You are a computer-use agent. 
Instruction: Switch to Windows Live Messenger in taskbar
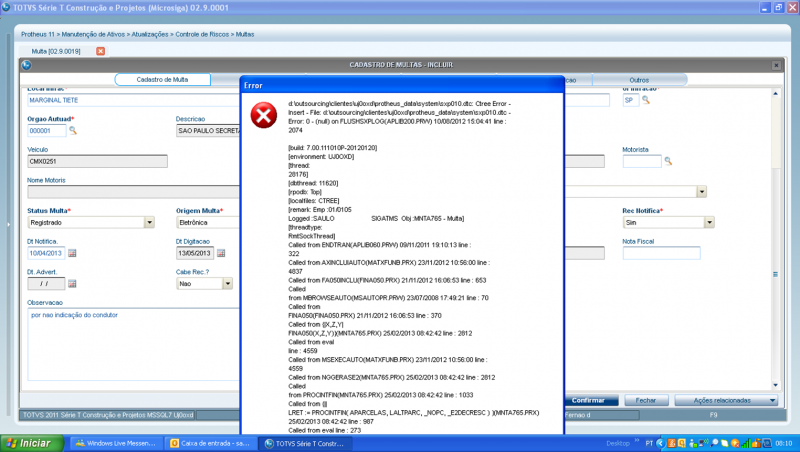click(116, 443)
